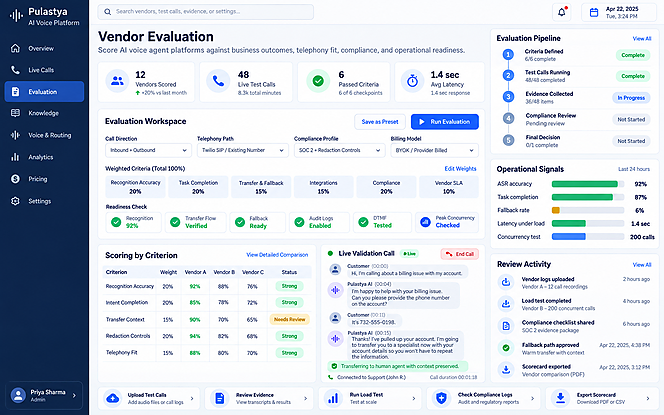Click the Needs Review status badge
Screen dimensions: 664x415
(x=290, y=319)
